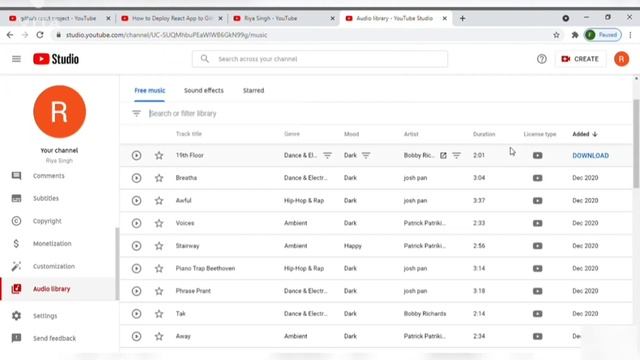This screenshot has width=640, height=360.
Task: Click the page vertical scrollbar
Action: pos(636,144)
